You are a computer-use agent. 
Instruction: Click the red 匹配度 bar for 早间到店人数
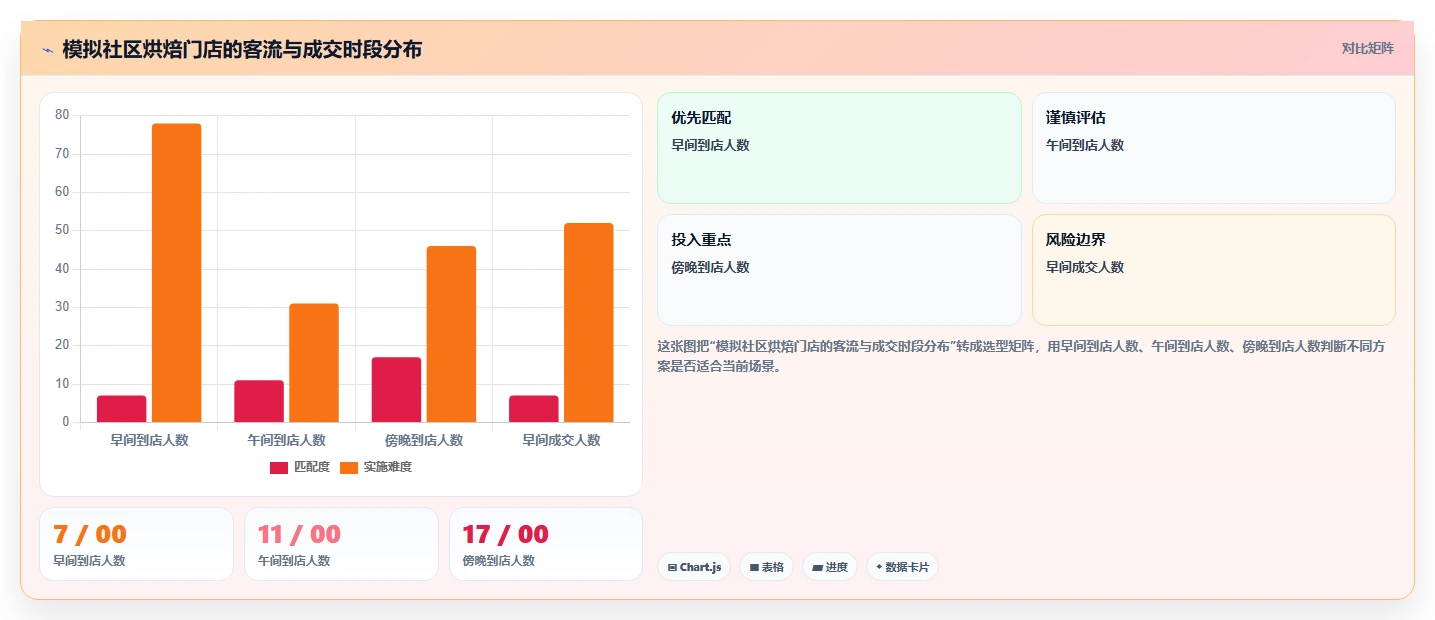122,409
